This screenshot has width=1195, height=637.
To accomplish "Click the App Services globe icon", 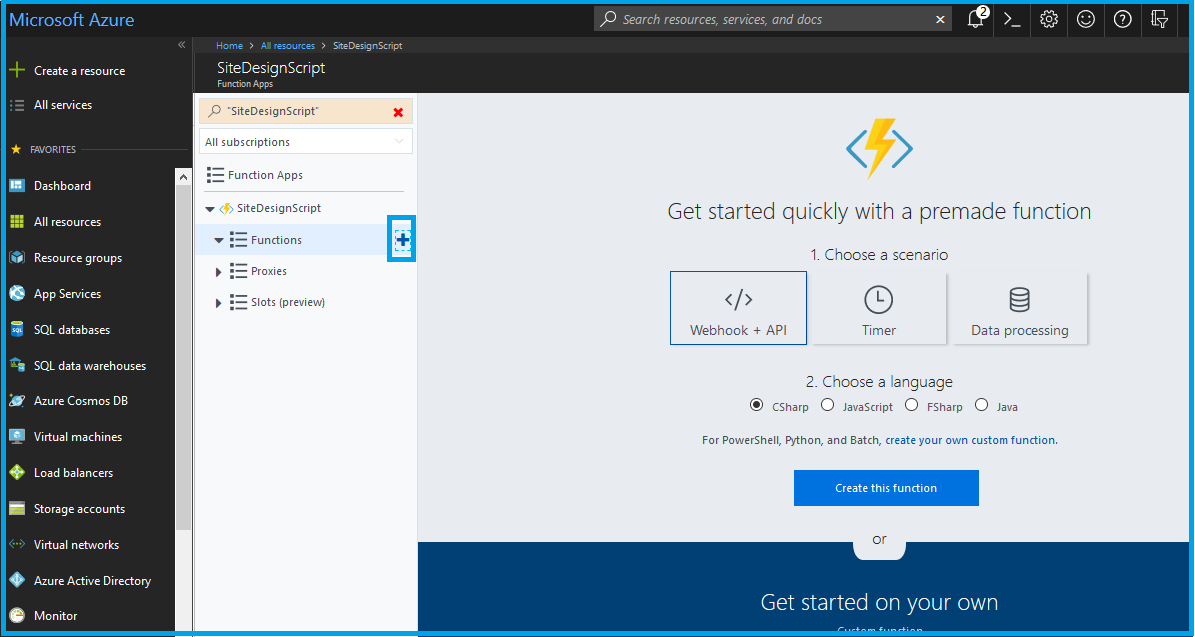I will 17,293.
